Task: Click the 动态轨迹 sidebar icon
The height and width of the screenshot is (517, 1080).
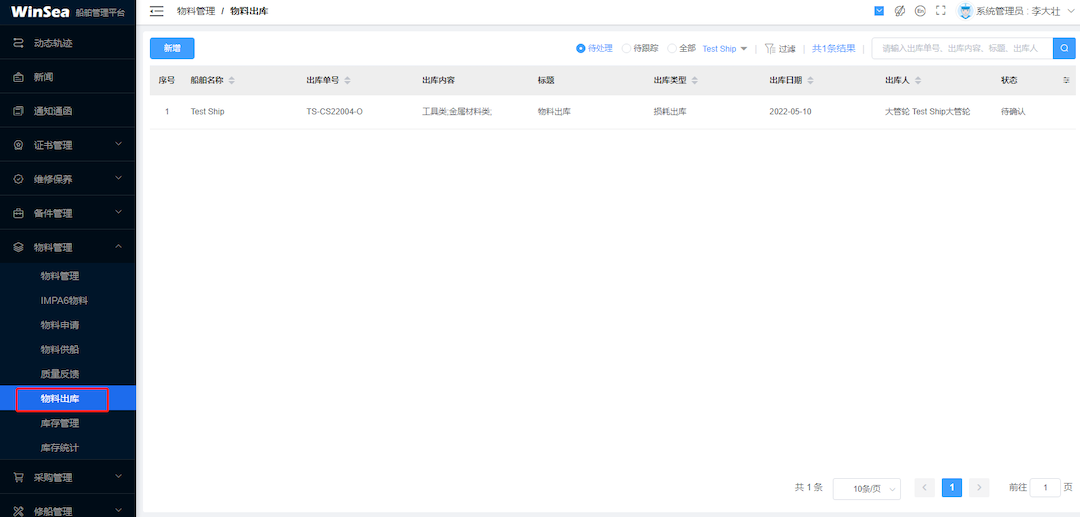Action: point(19,43)
